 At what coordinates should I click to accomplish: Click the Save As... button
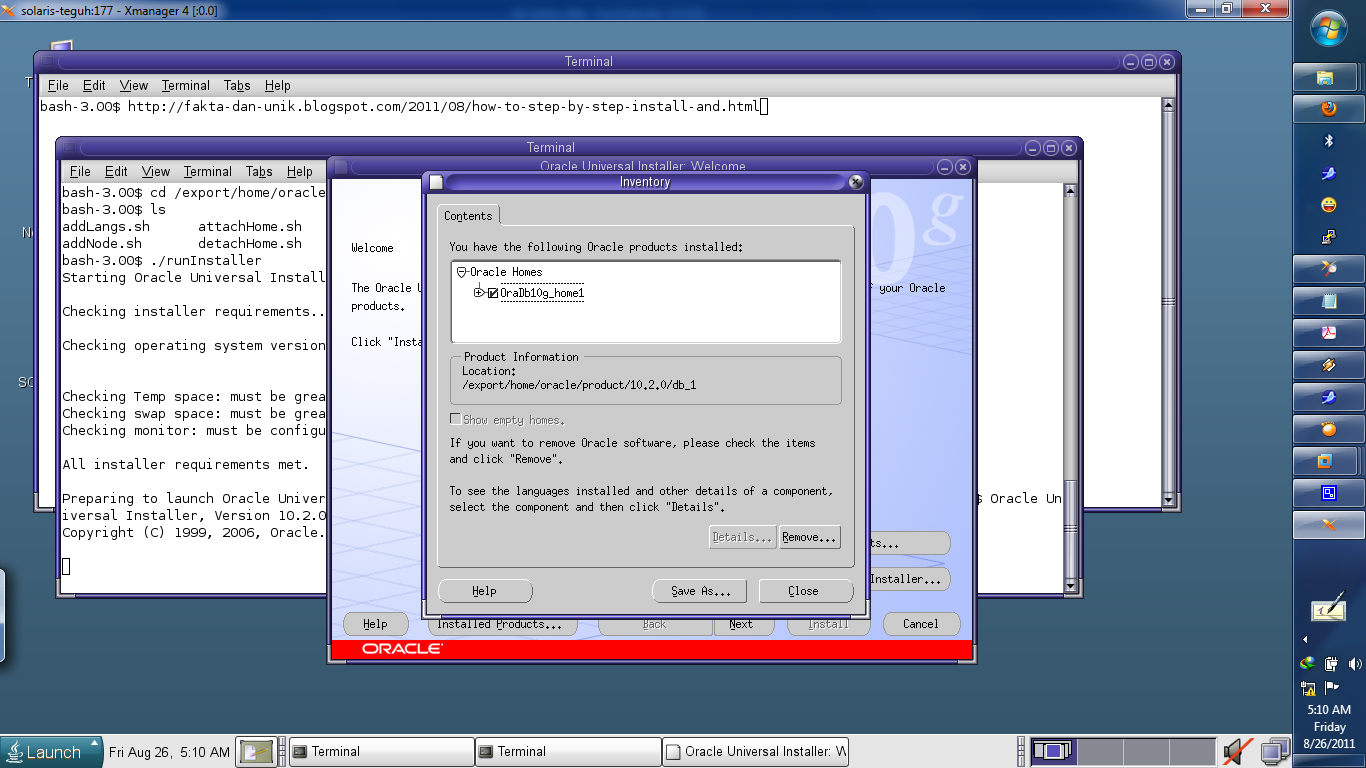(x=701, y=591)
